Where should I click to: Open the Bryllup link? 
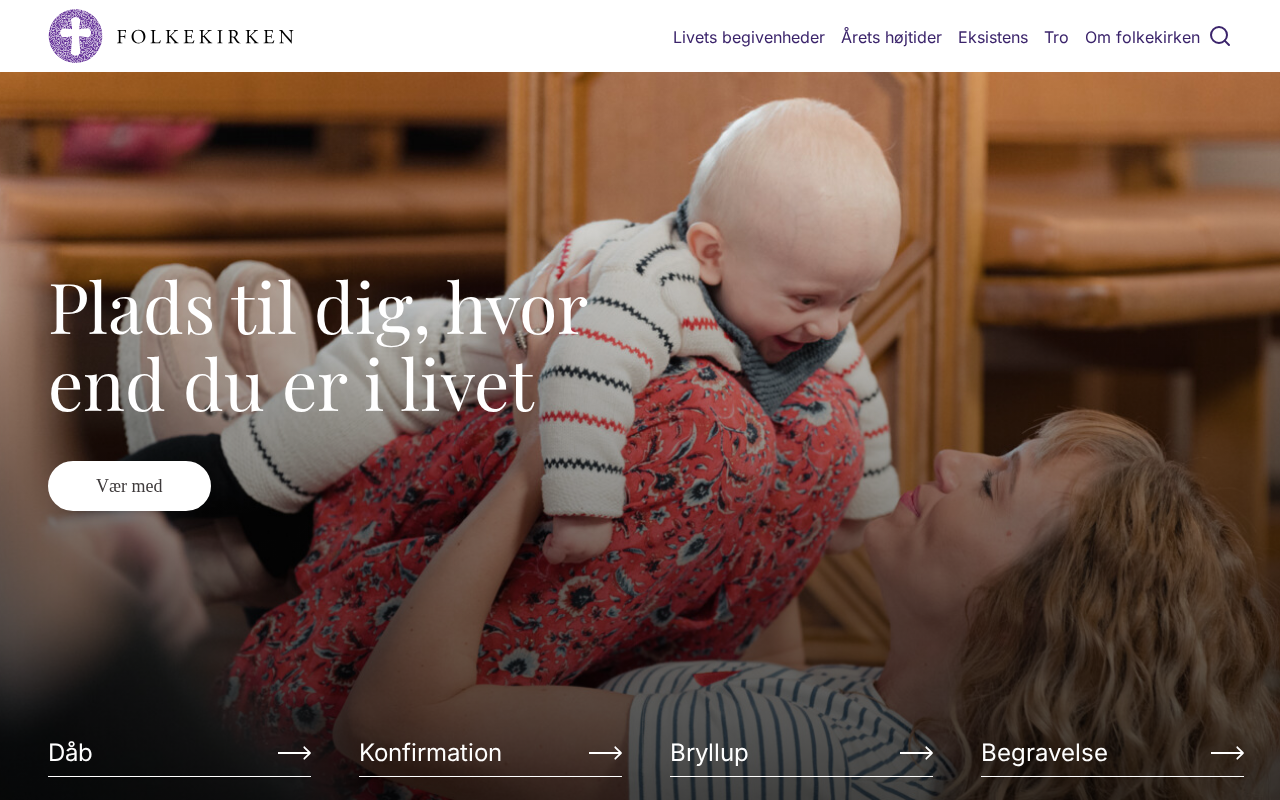(709, 752)
